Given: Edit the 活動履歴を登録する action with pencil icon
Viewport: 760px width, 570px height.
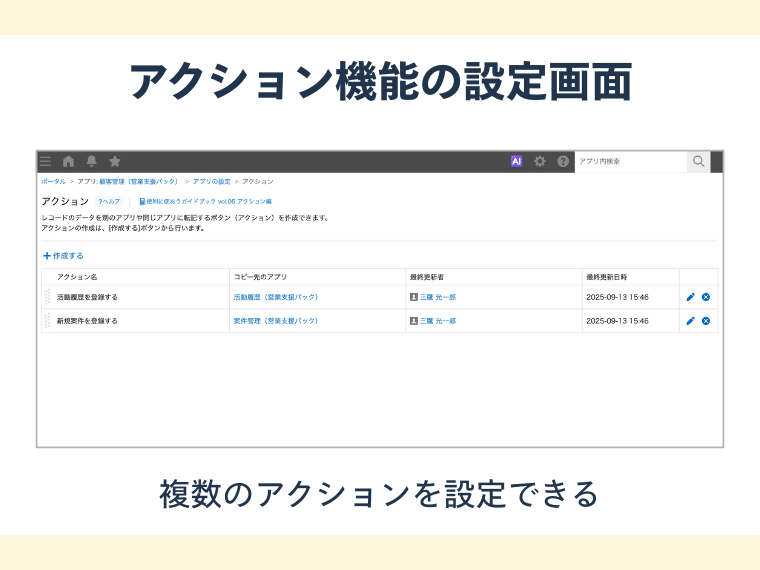Looking at the screenshot, I should (x=690, y=297).
